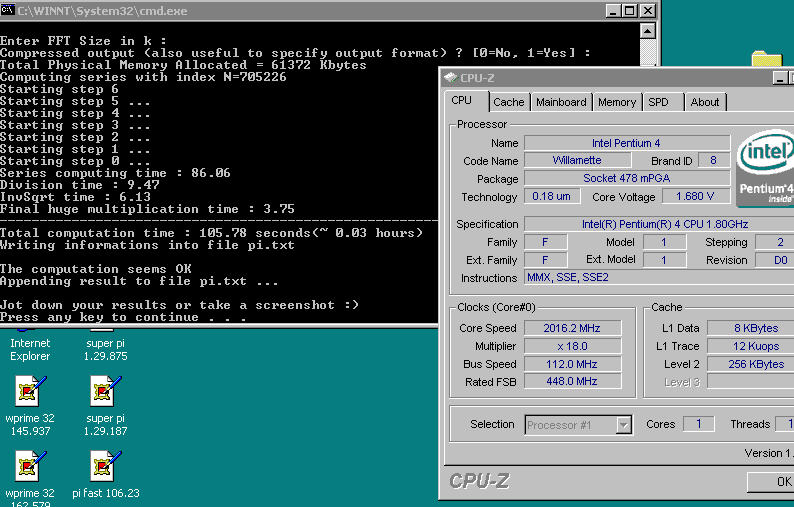Click the D0 revision value

pos(775,260)
